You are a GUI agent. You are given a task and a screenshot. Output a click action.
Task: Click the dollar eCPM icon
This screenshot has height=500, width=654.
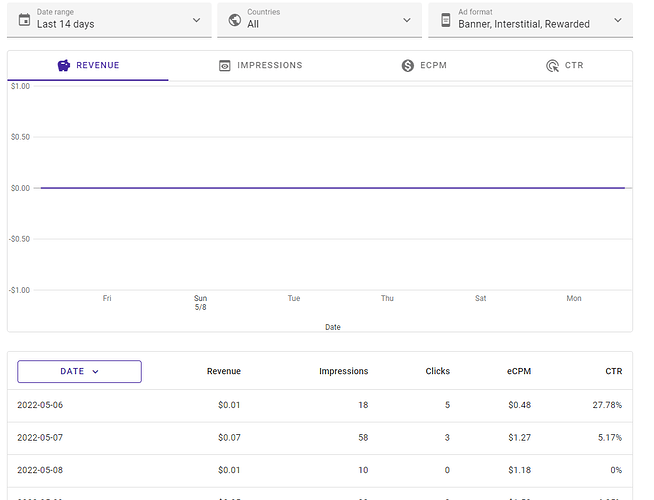[x=408, y=65]
